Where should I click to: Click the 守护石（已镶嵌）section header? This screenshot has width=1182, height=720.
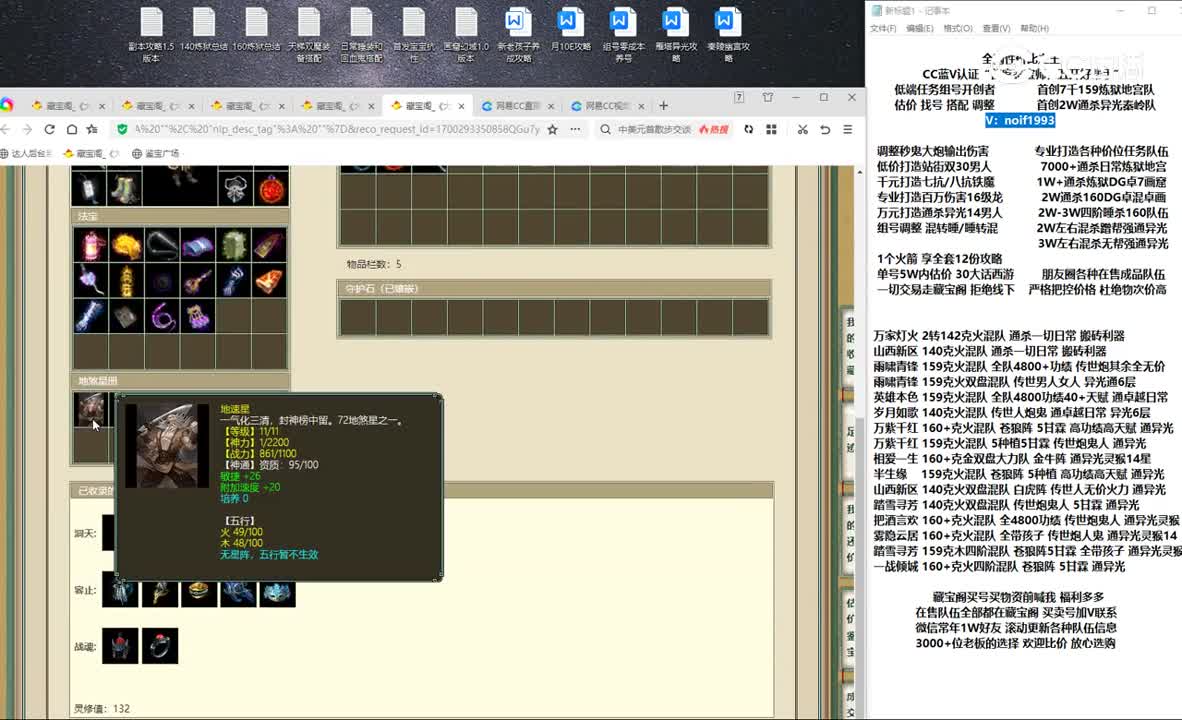pyautogui.click(x=554, y=289)
